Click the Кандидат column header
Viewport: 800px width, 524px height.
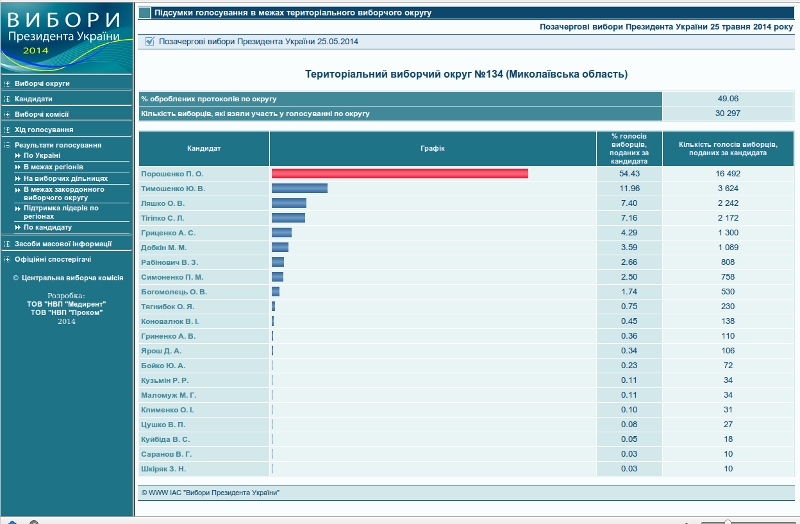click(204, 148)
